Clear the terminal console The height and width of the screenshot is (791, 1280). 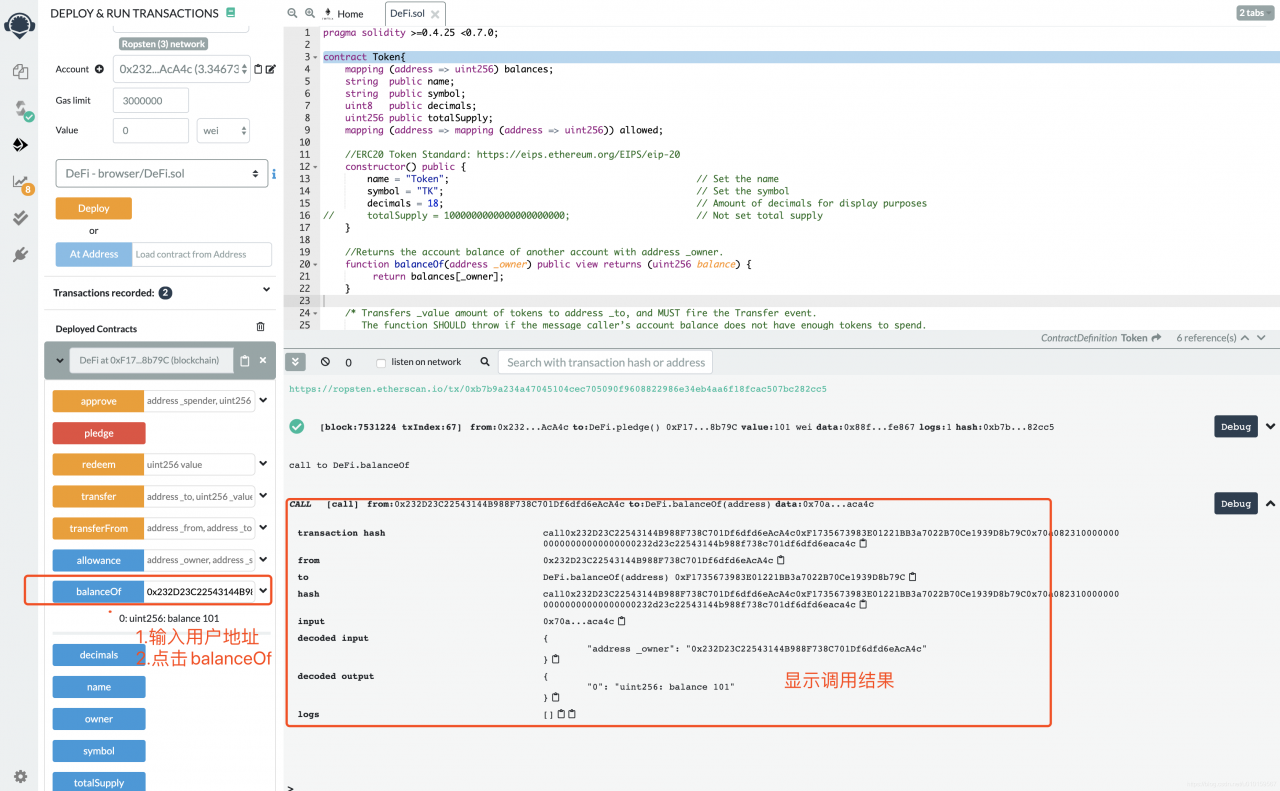tap(325, 362)
